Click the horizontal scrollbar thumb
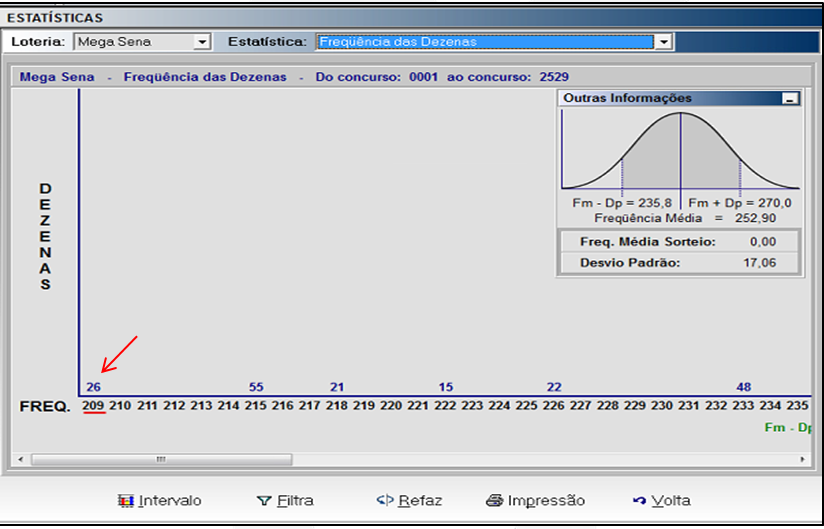Image resolution: width=824 pixels, height=529 pixels. (x=161, y=460)
